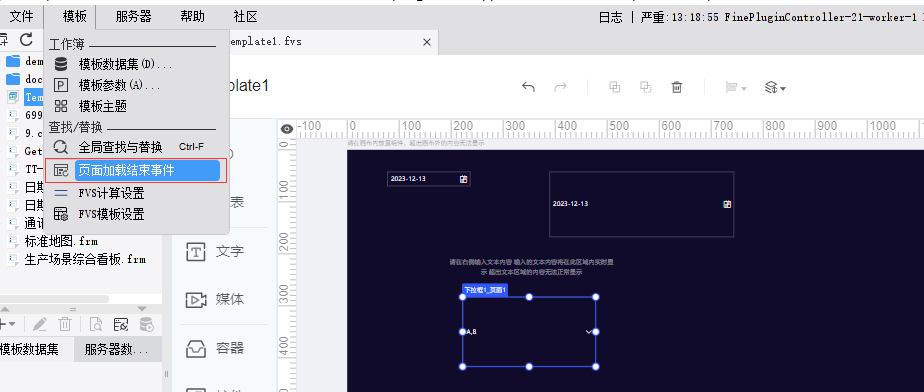Click the redo arrow icon
Screen dimensions: 924x392
coord(560,87)
